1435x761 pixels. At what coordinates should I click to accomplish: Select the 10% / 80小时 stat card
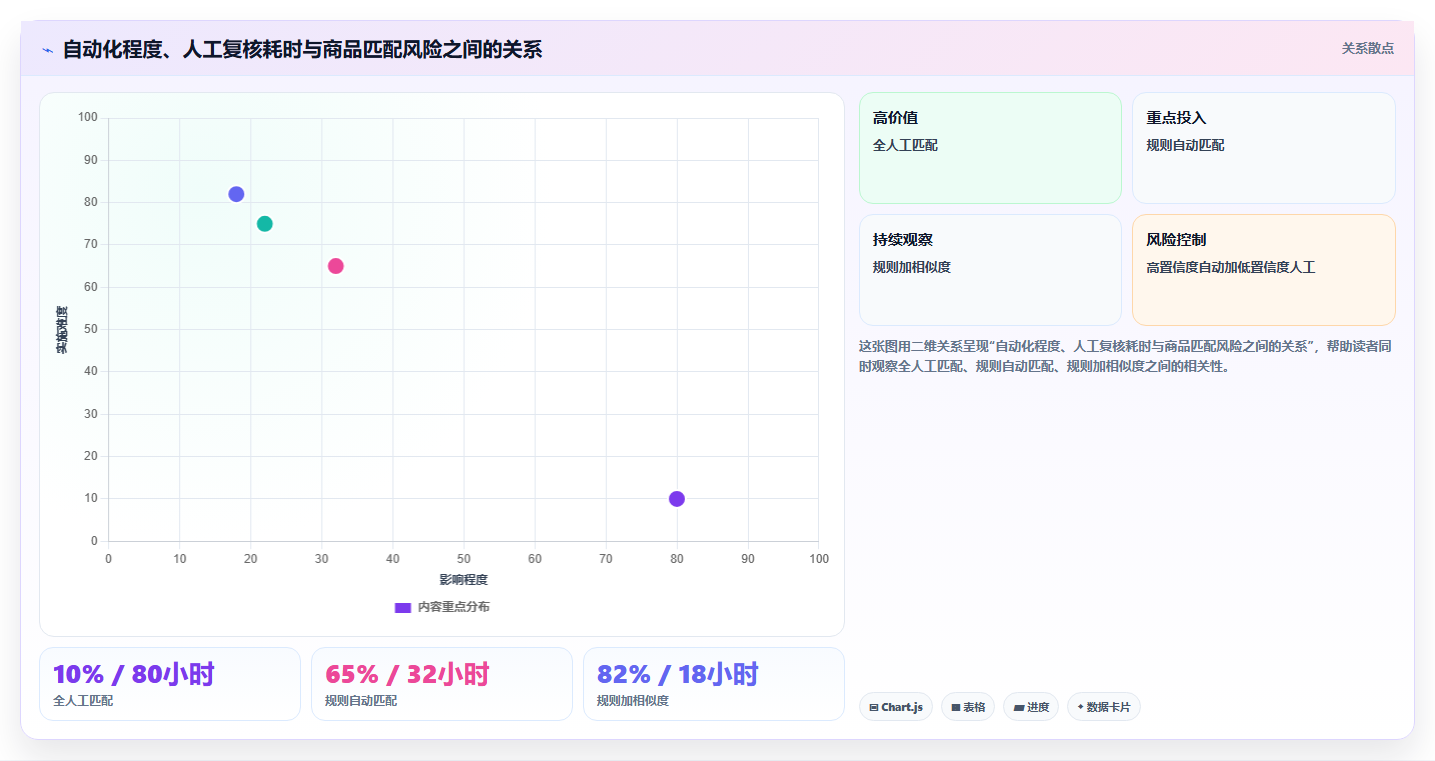tap(170, 684)
